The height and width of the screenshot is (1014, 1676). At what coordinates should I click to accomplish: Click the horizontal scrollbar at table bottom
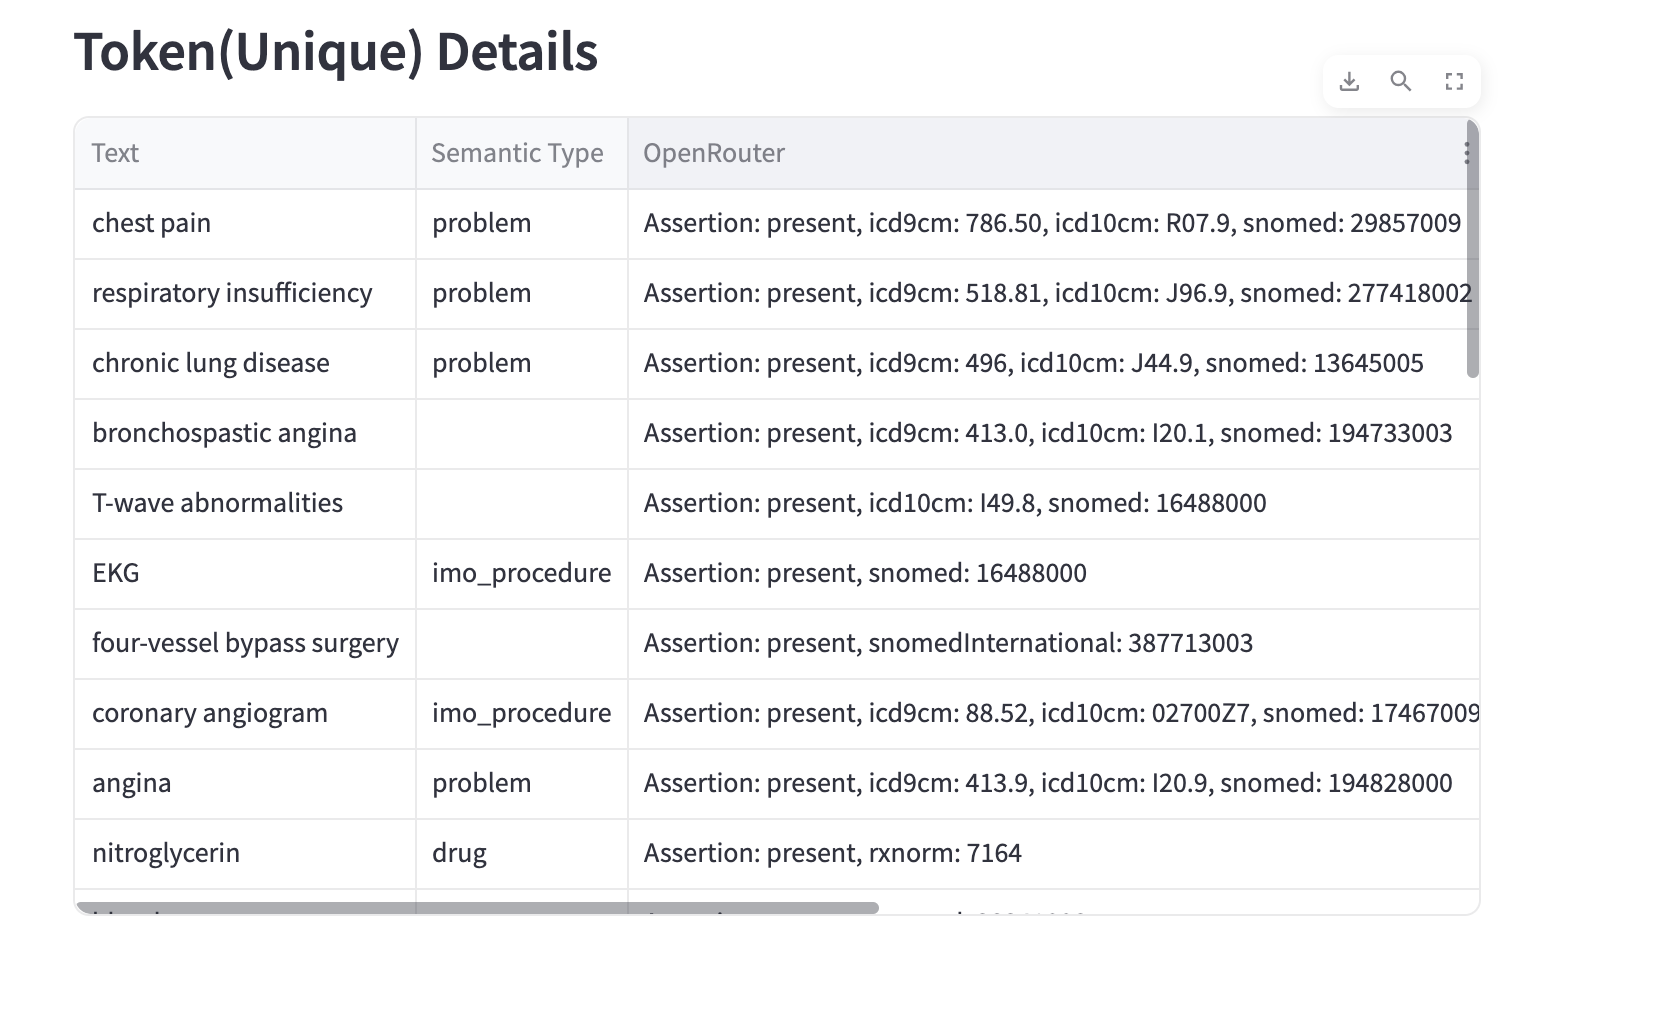pos(478,908)
